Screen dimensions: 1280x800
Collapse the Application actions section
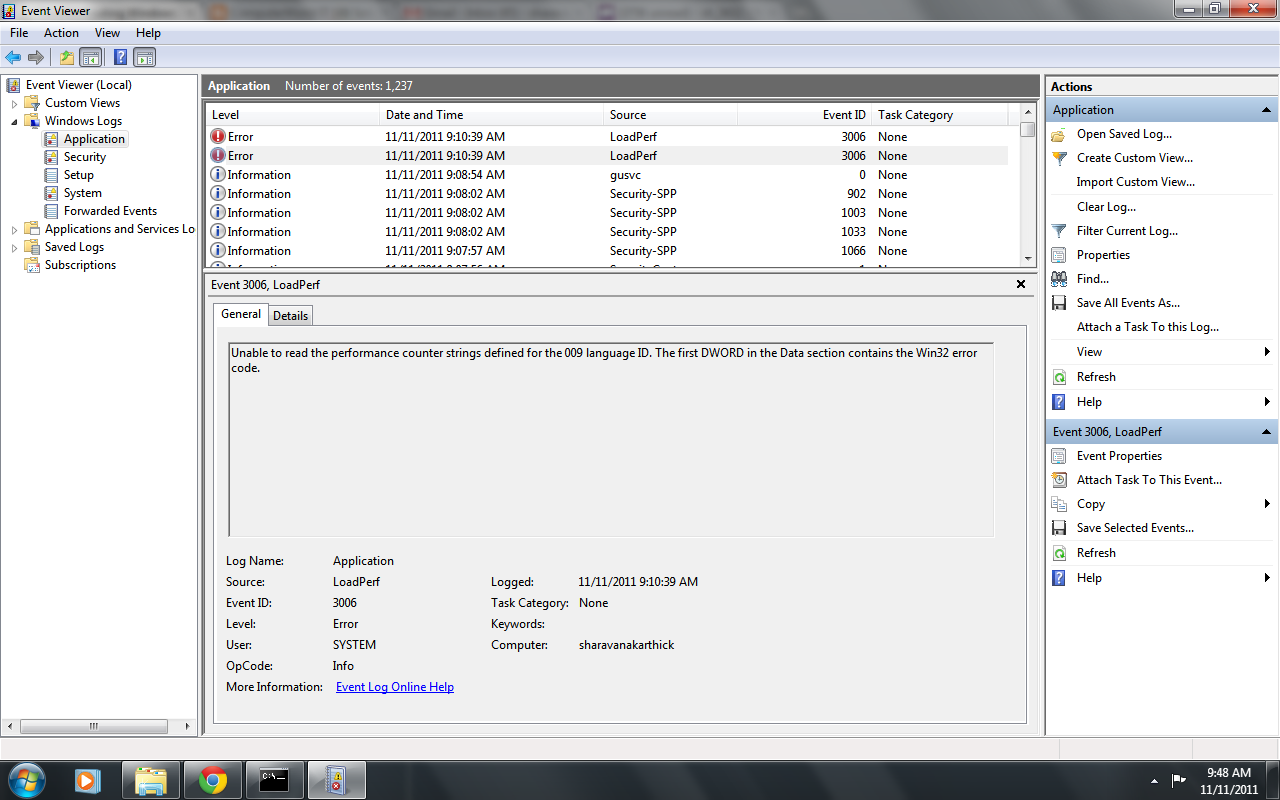click(x=1268, y=109)
